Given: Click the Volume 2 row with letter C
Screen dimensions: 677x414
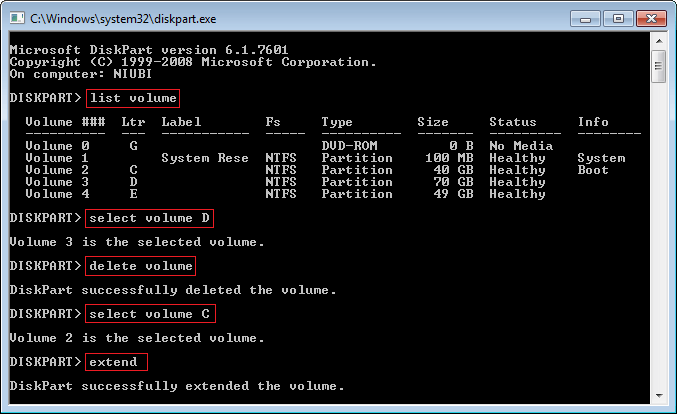Looking at the screenshot, I should (x=300, y=170).
